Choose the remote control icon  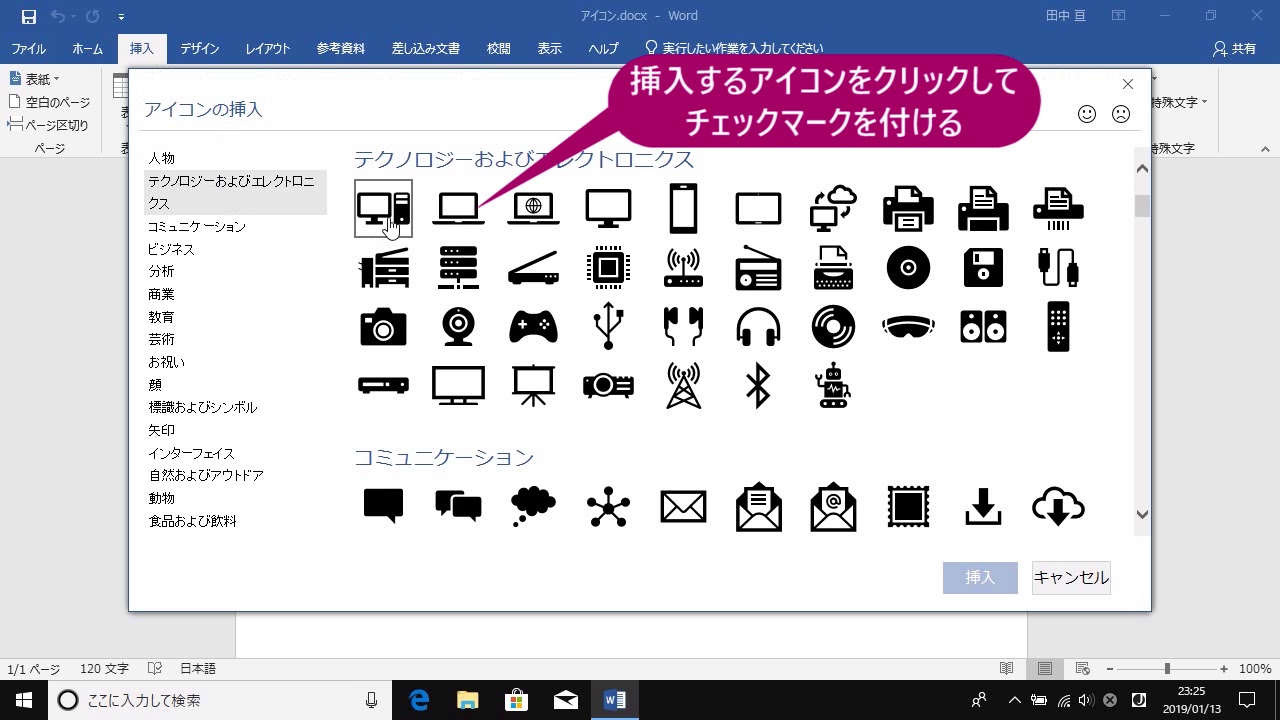[x=1058, y=327]
